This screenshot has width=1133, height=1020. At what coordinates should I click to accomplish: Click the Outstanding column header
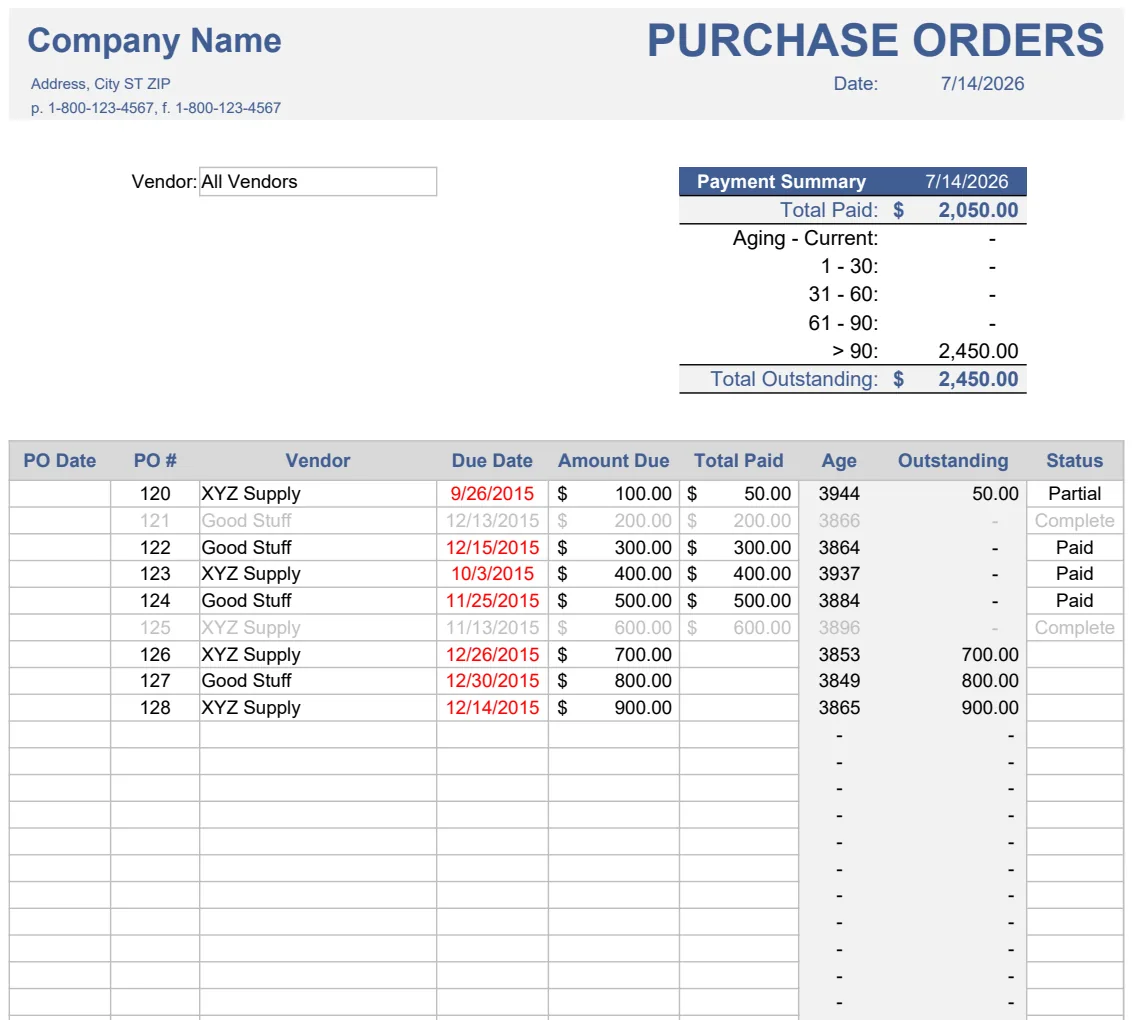(953, 461)
